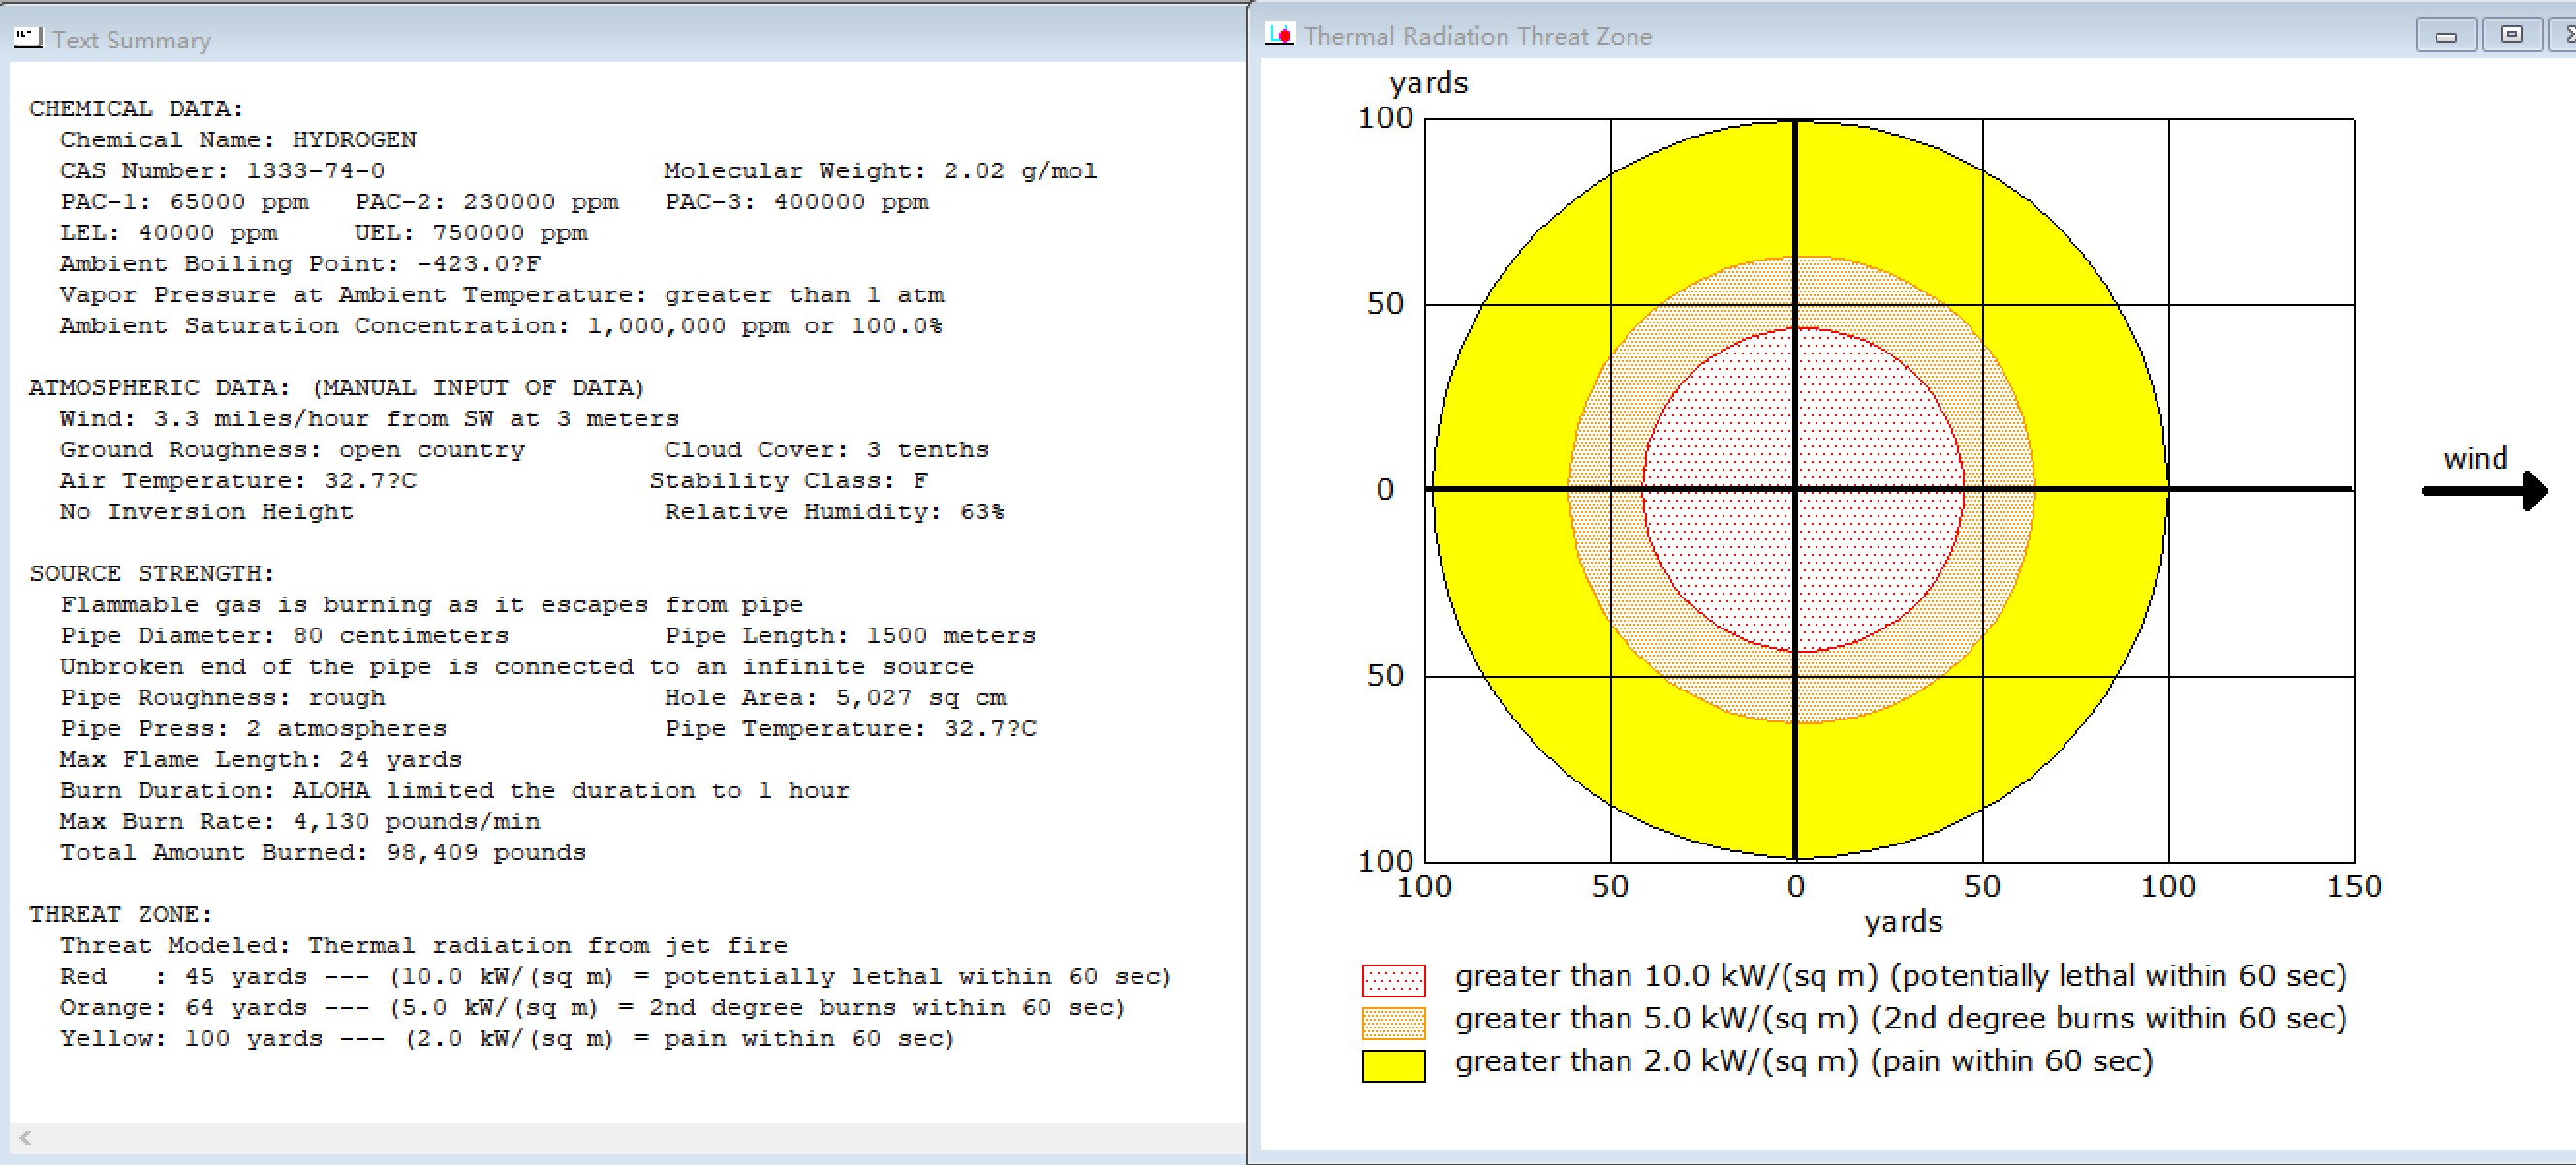This screenshot has width=2576, height=1165.
Task: Click the left scroll arrow in Text Summary
Action: [x=26, y=1137]
